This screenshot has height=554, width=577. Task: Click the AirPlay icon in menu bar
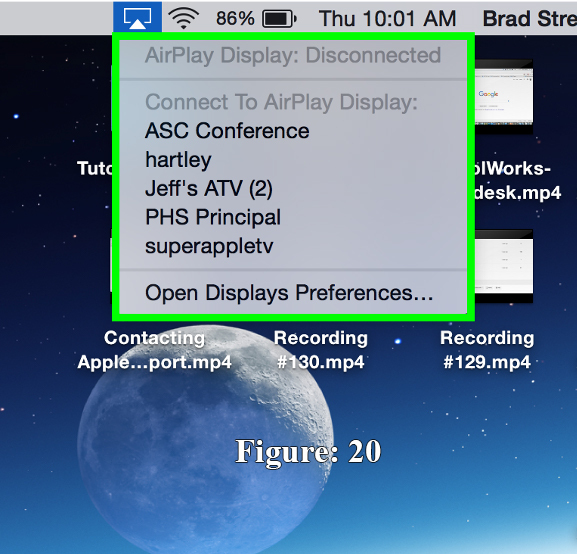click(x=137, y=17)
